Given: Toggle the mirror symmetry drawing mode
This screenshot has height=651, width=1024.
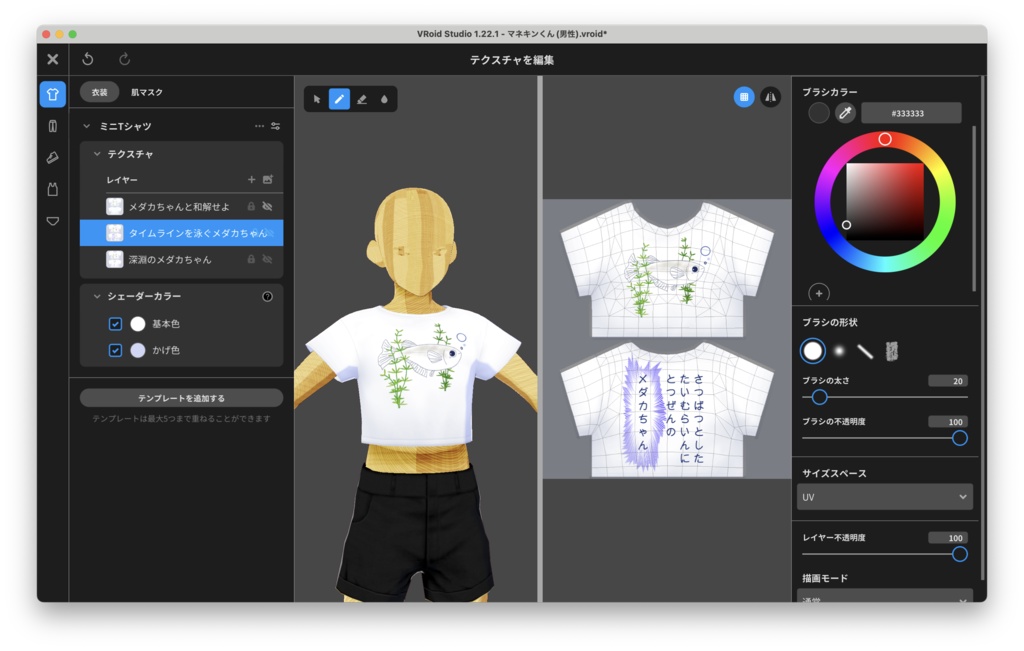Looking at the screenshot, I should 771,97.
